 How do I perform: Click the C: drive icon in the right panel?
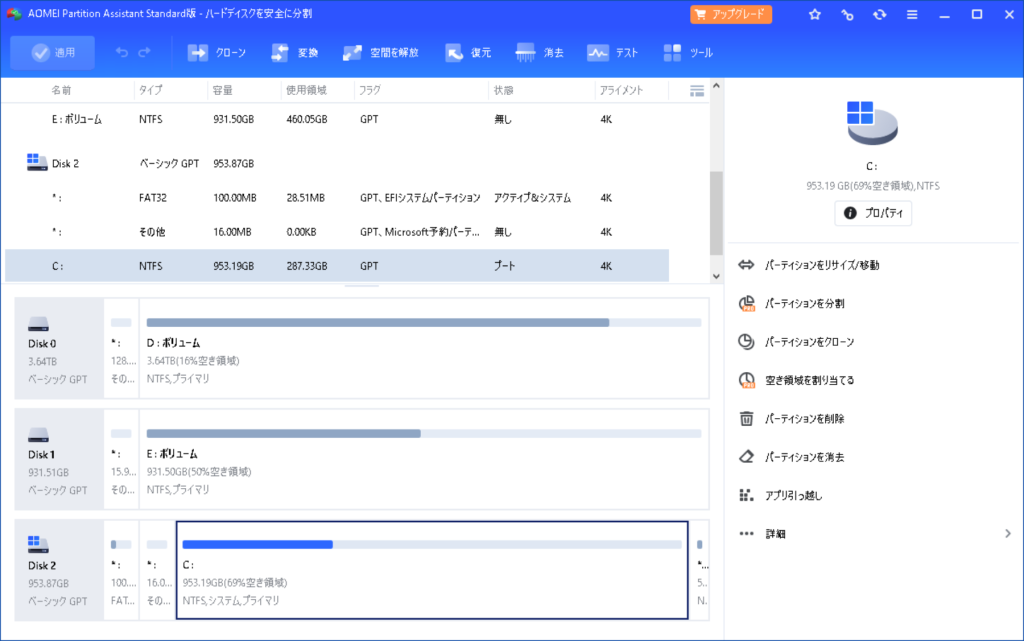[x=872, y=123]
